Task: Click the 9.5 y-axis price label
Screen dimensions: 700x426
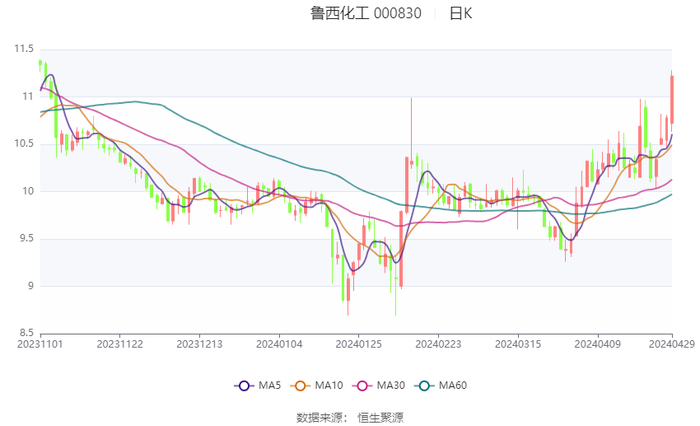Action: click(26, 238)
